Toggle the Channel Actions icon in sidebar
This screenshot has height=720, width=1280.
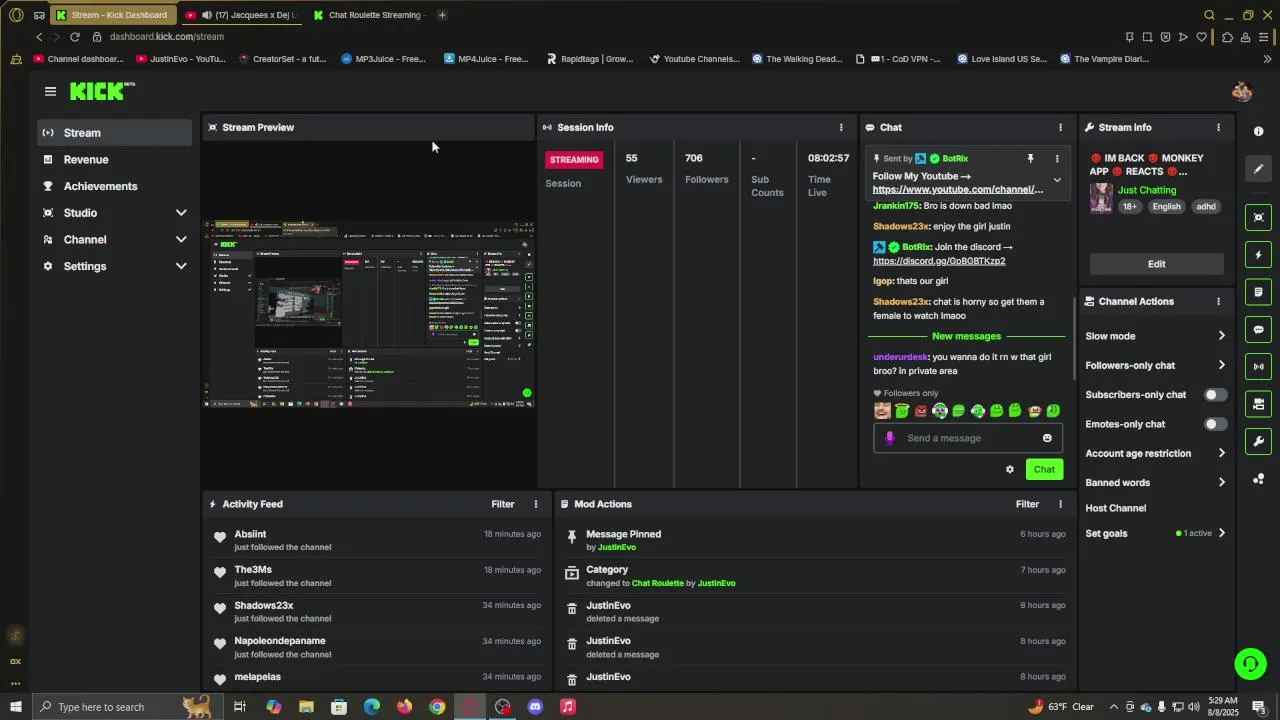(x=1258, y=404)
